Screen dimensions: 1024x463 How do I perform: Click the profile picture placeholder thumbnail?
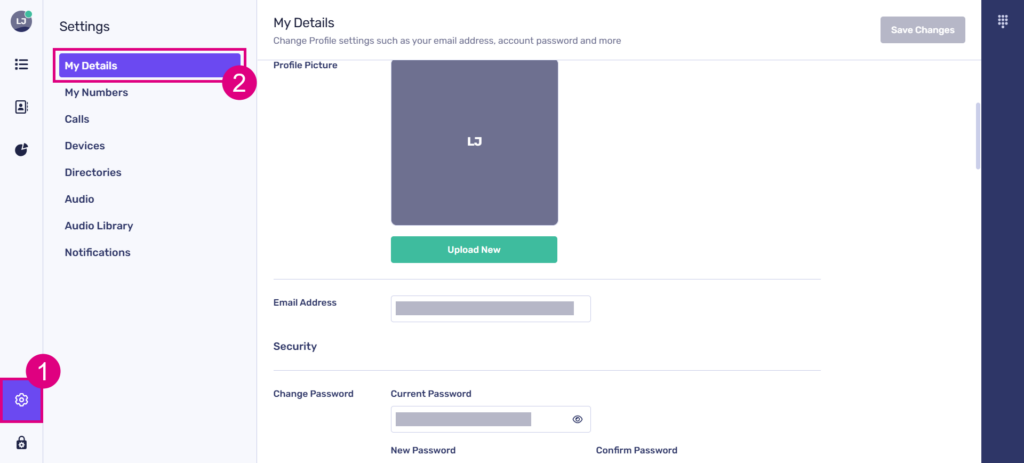(x=474, y=142)
